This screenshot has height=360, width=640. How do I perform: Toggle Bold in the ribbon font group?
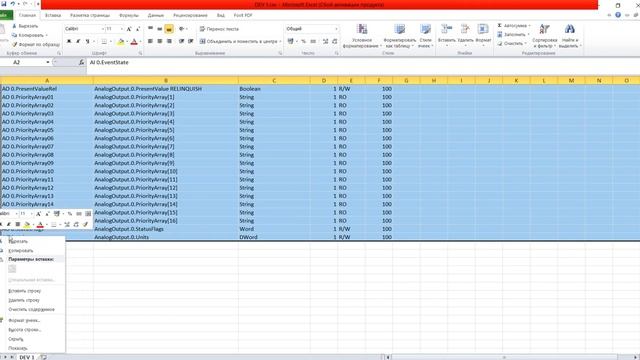pyautogui.click(x=69, y=41)
